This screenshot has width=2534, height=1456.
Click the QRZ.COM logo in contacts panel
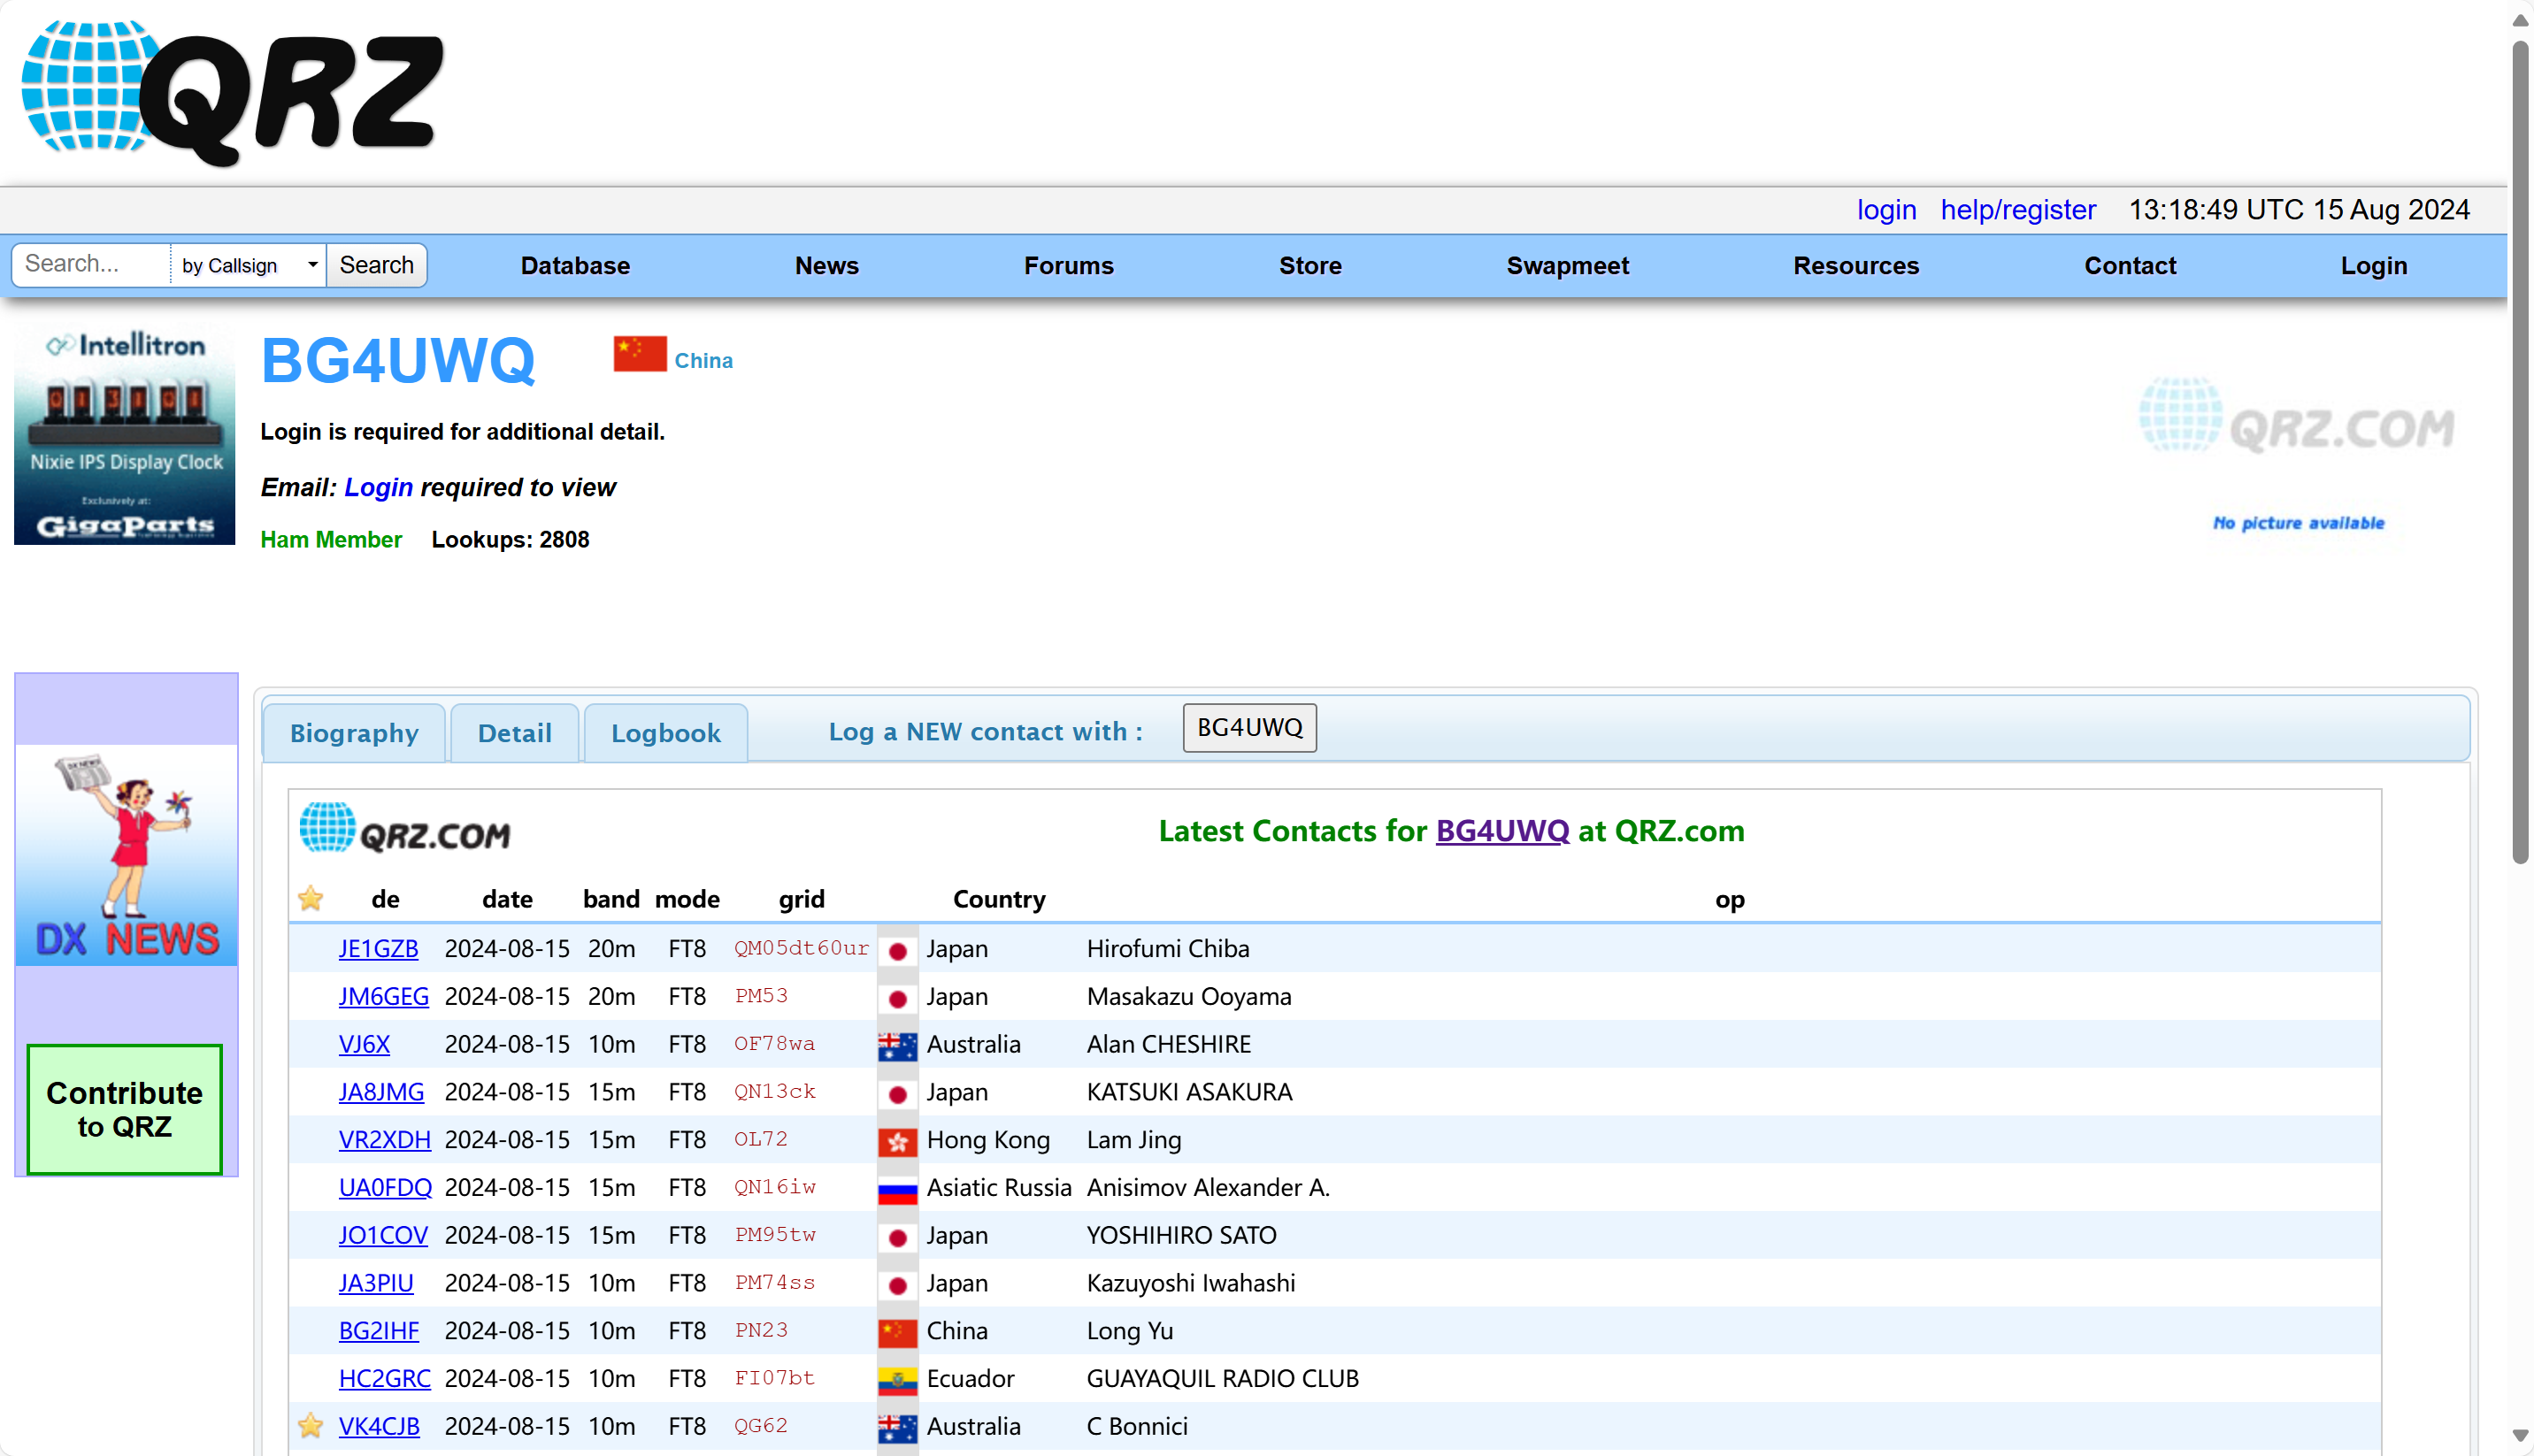405,829
